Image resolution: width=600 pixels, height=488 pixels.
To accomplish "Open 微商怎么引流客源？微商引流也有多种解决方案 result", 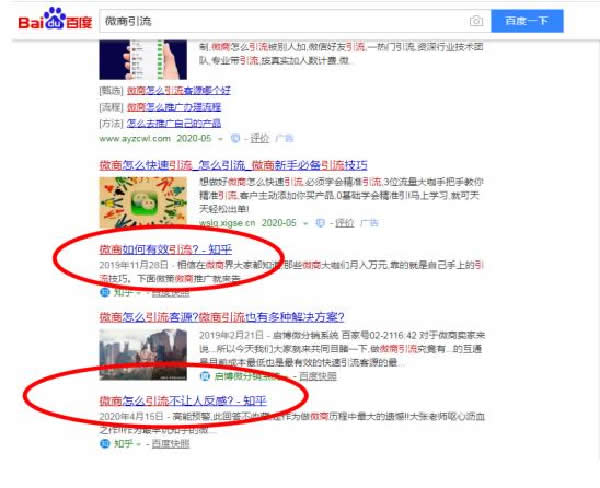I will tap(231, 318).
